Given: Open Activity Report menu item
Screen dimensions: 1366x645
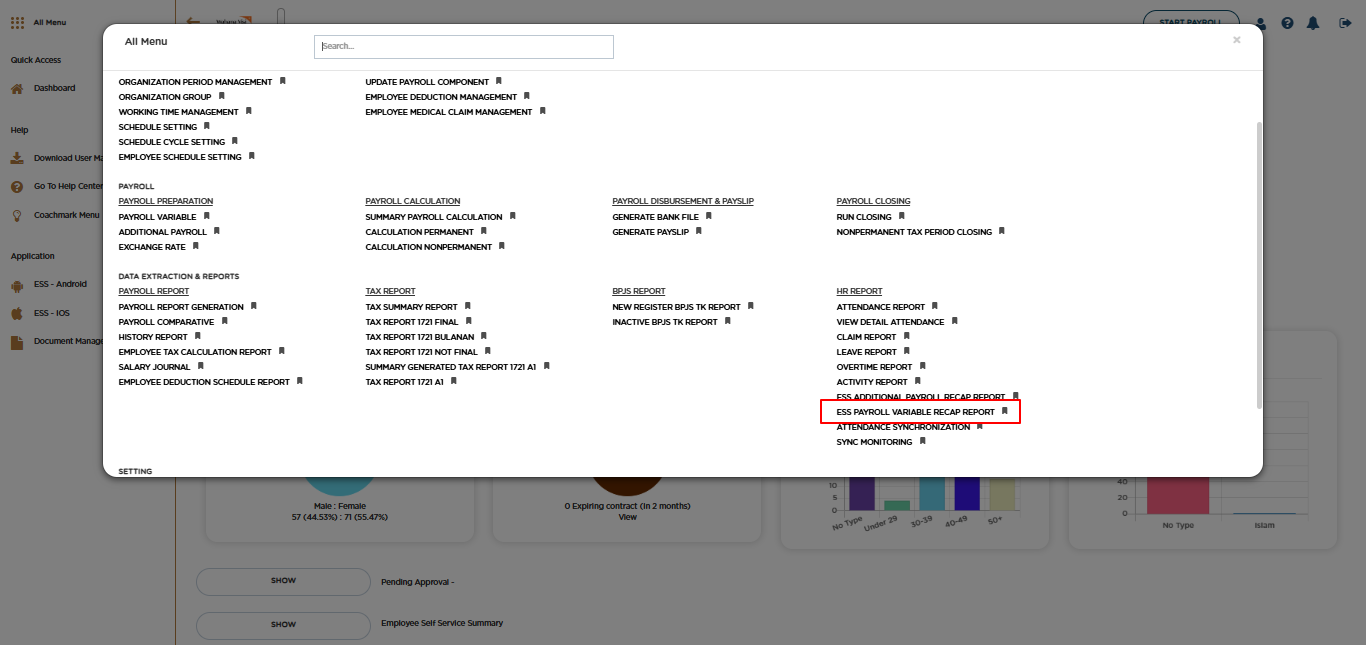Looking at the screenshot, I should coord(872,382).
